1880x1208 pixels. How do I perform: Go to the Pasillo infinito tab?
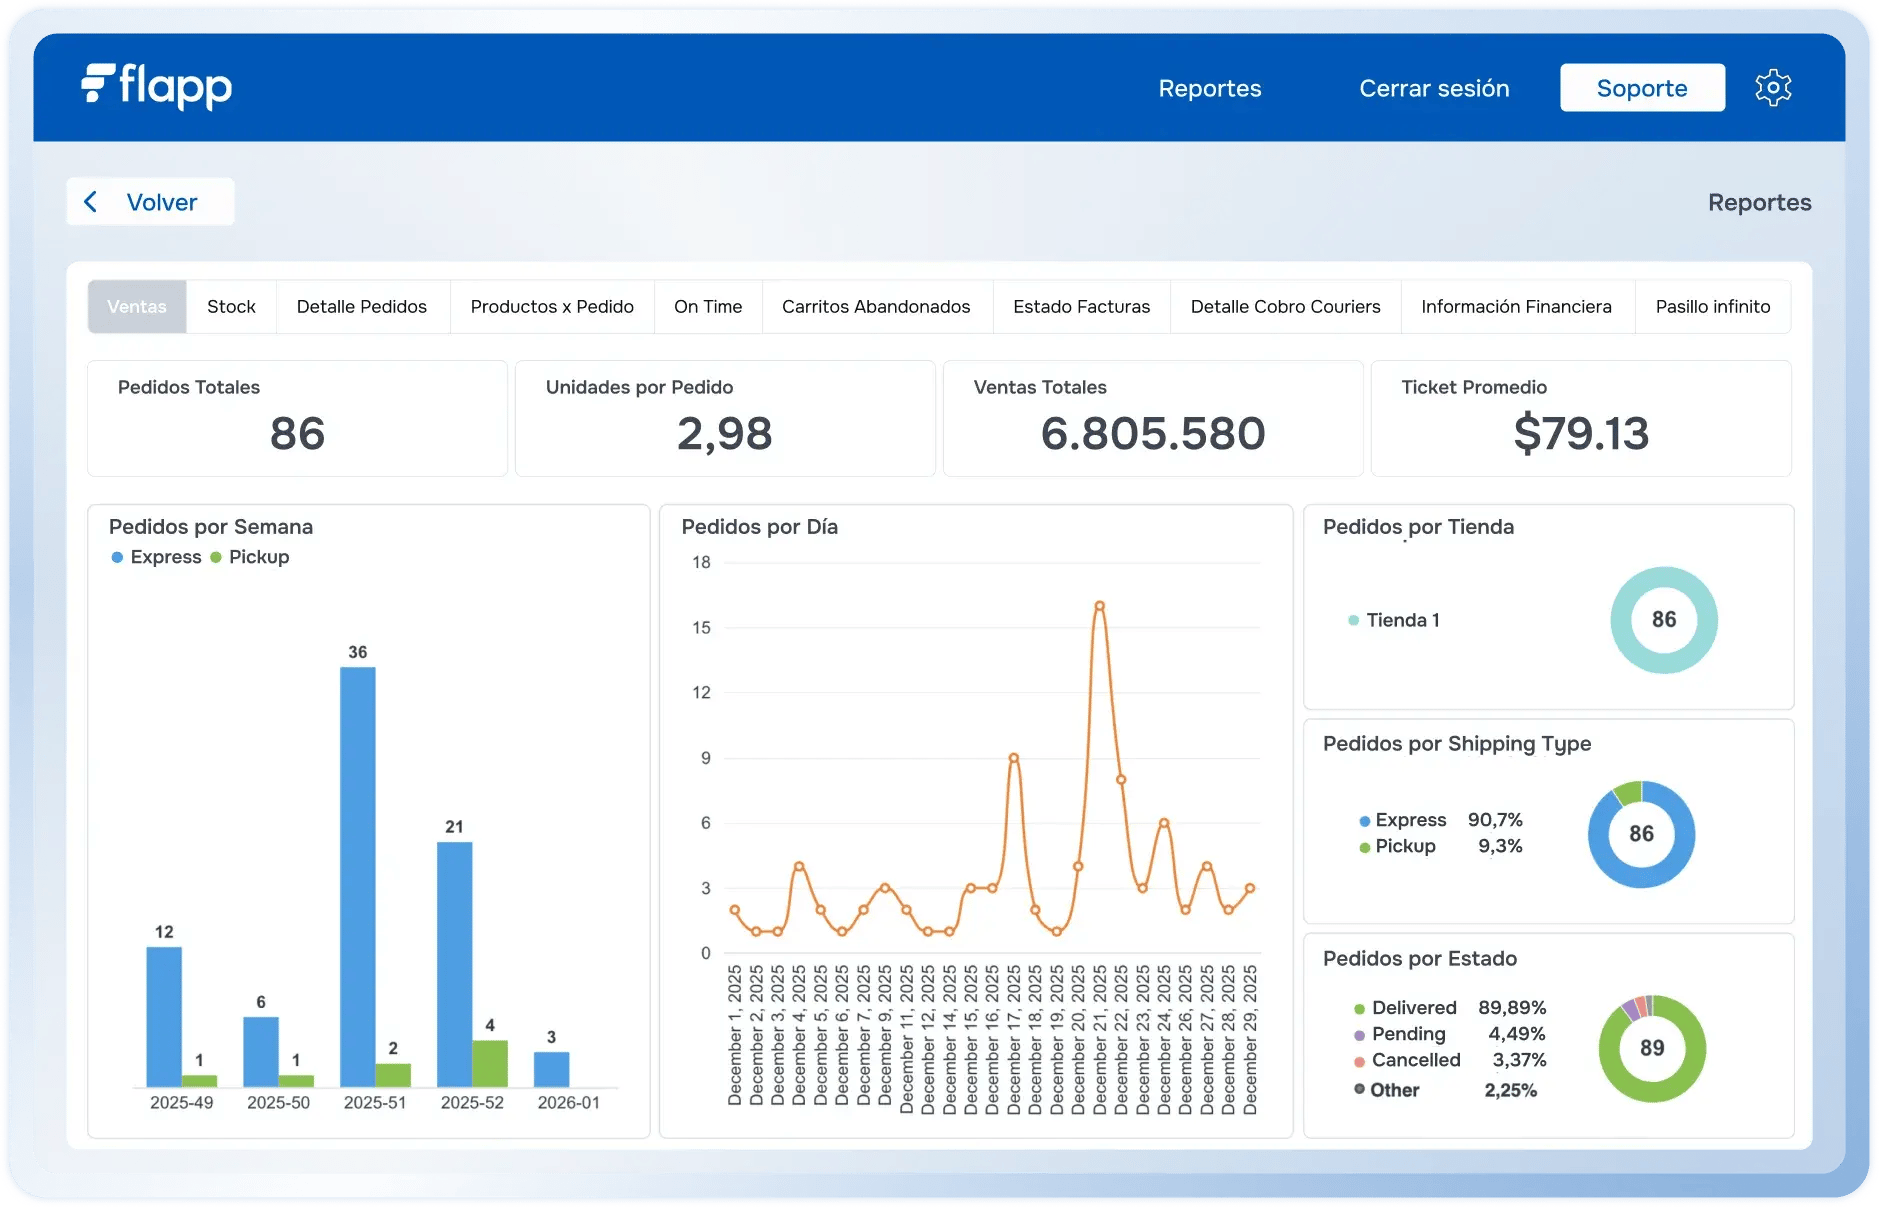click(1712, 307)
